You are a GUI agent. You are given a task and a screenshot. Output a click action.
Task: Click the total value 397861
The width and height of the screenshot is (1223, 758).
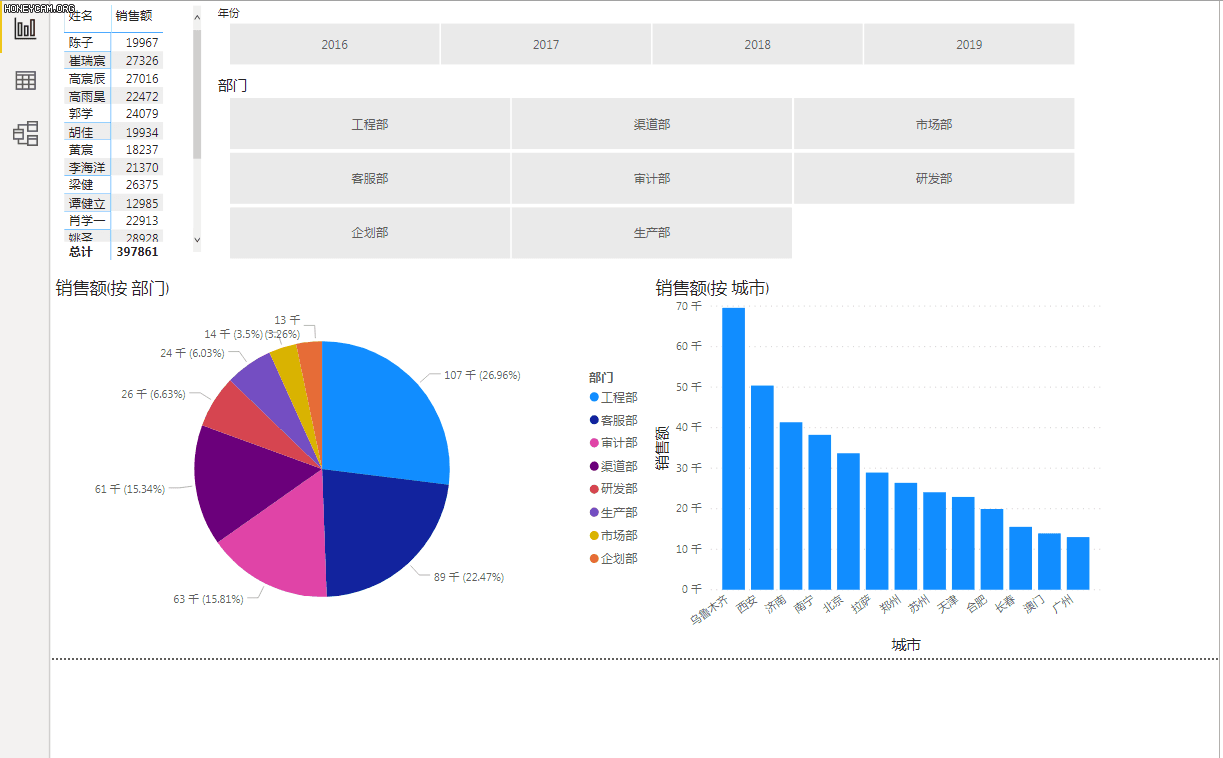coord(137,252)
